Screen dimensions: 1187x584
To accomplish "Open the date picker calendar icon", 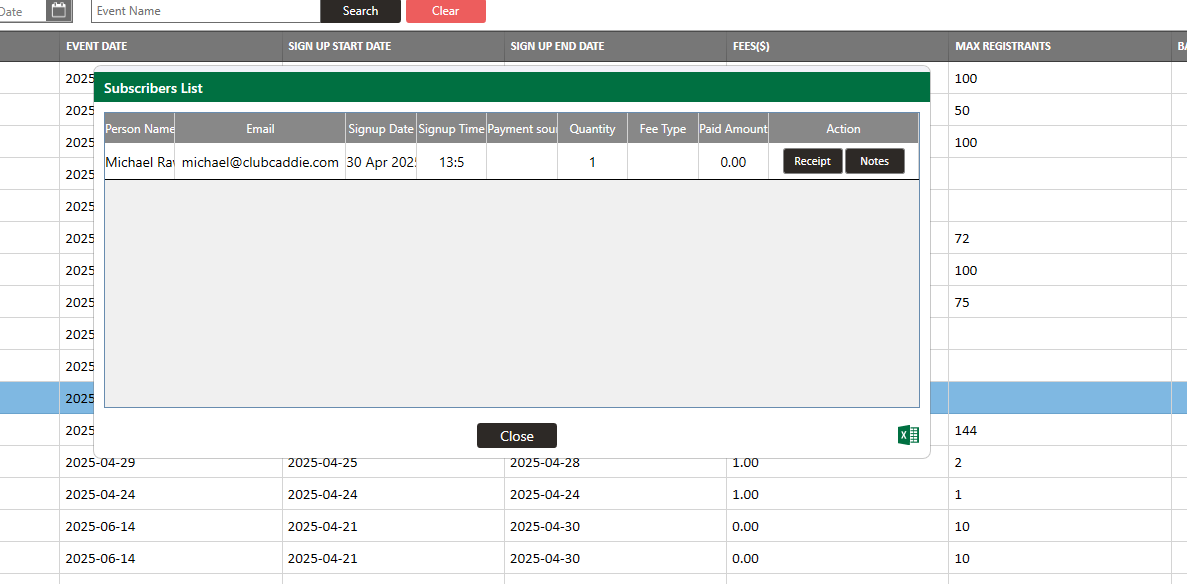I will [x=59, y=10].
